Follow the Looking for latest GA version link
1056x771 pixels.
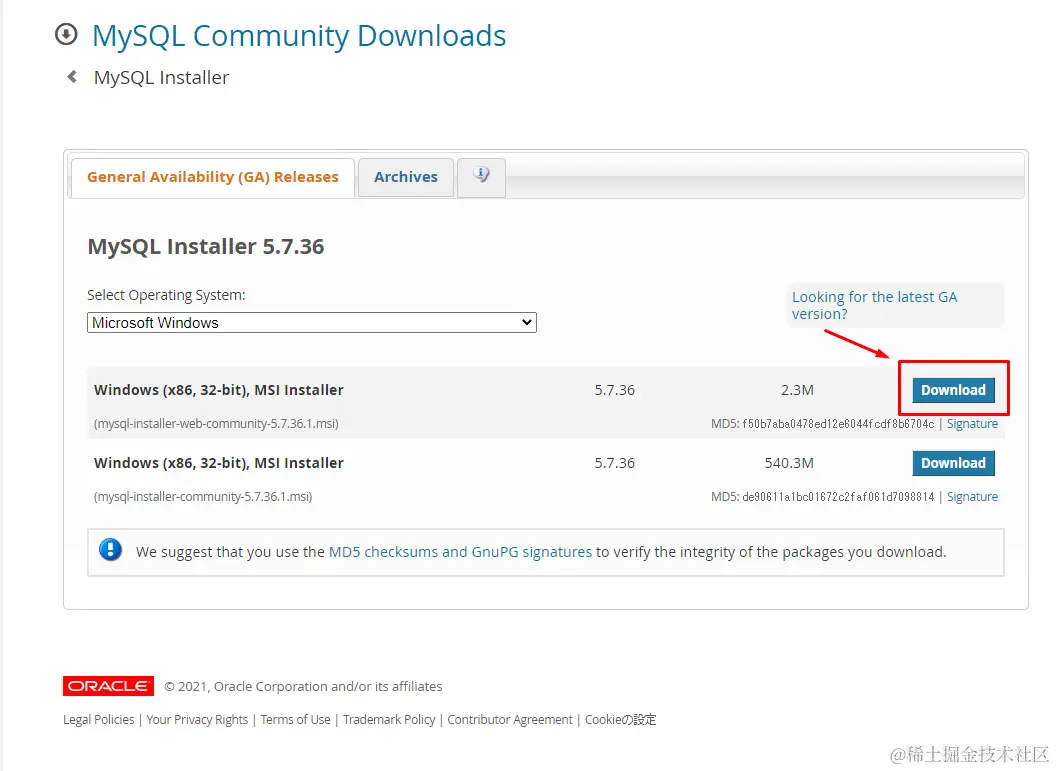pyautogui.click(x=874, y=305)
